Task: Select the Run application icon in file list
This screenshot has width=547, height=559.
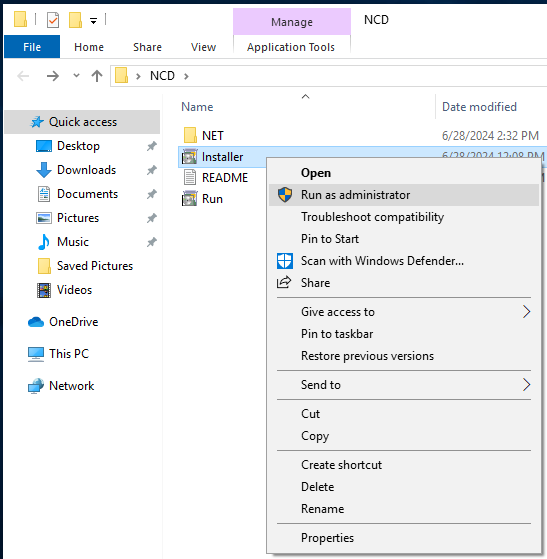Action: (x=189, y=199)
